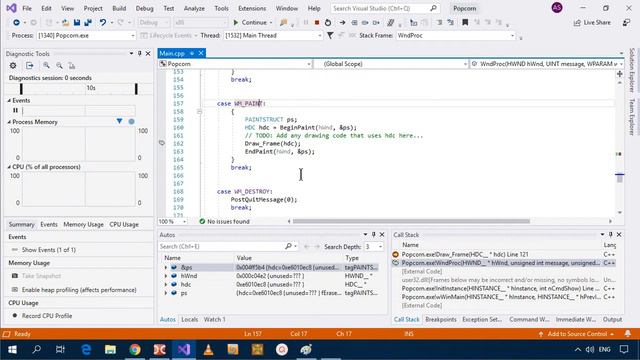This screenshot has width=640, height=360.
Task: Click the Diagnostic Tools zoom out icon
Action: (x=60, y=65)
